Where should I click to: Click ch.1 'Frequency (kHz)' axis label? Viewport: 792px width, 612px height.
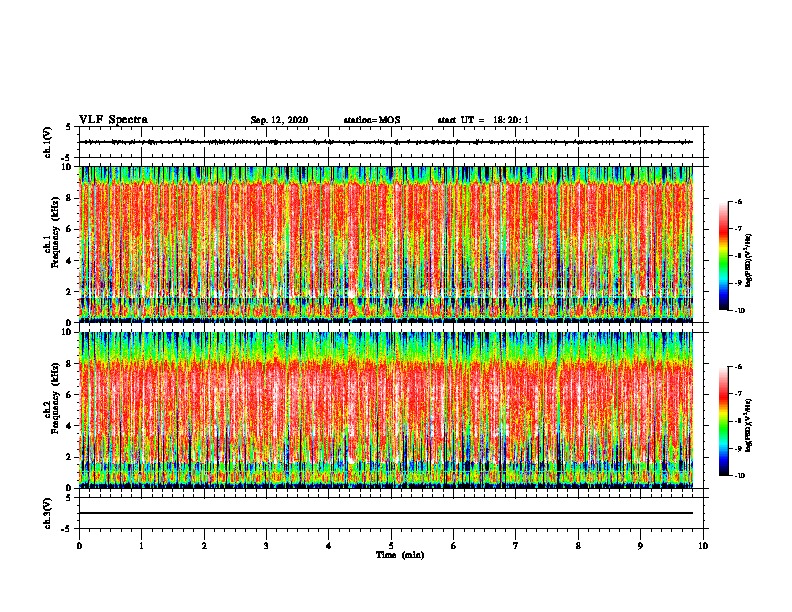click(x=55, y=233)
